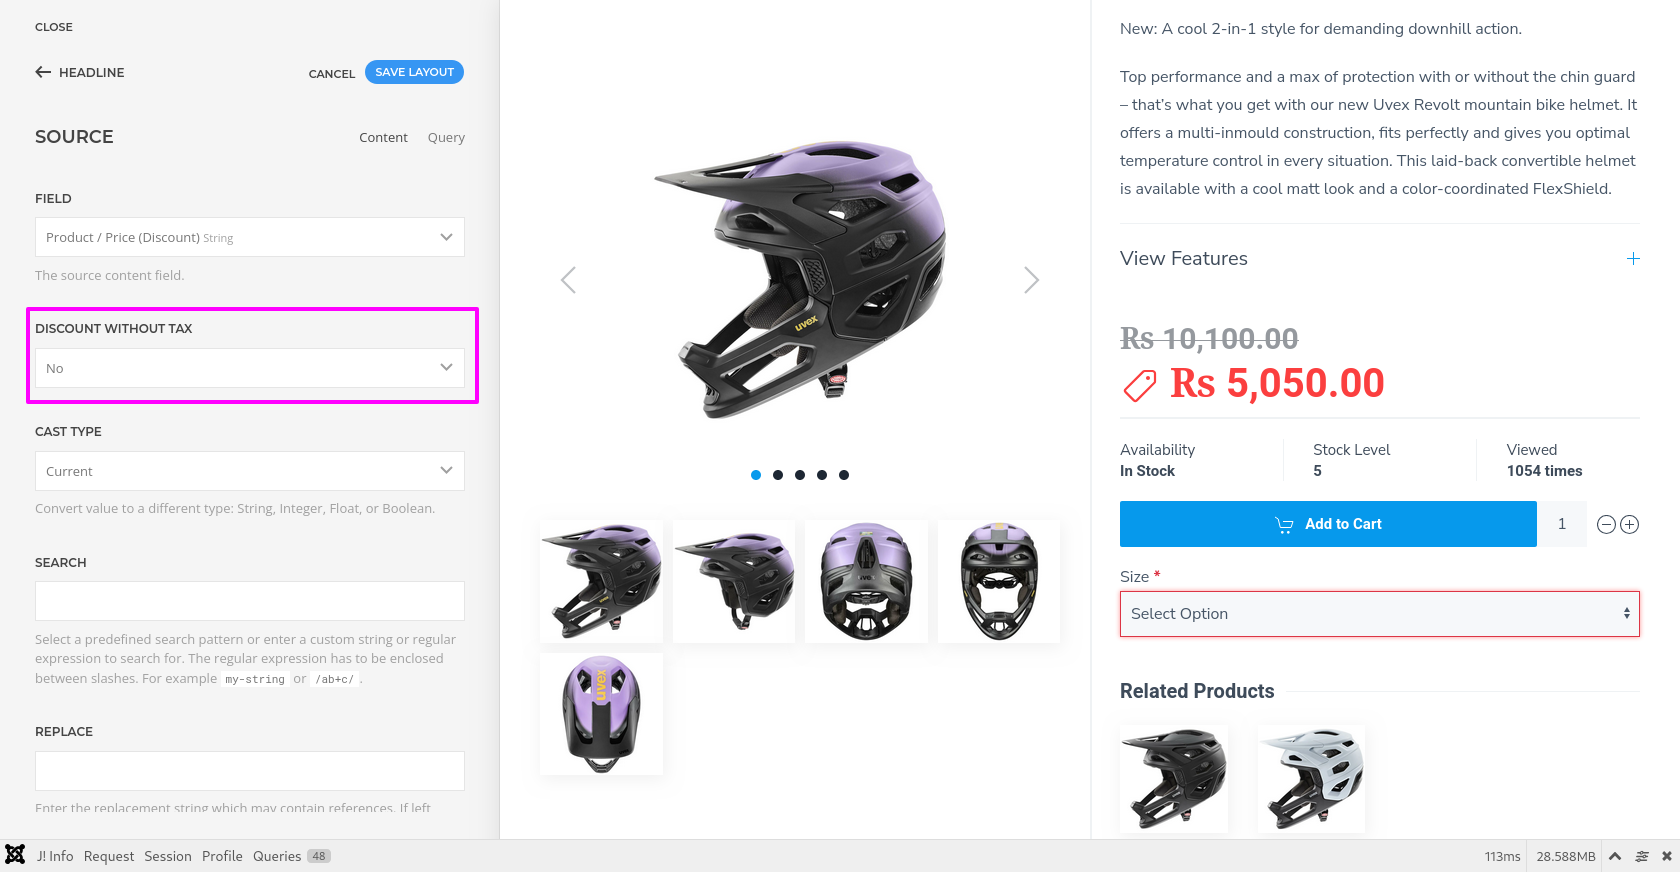Increase quantity with plus icon
1680x872 pixels.
click(x=1629, y=525)
